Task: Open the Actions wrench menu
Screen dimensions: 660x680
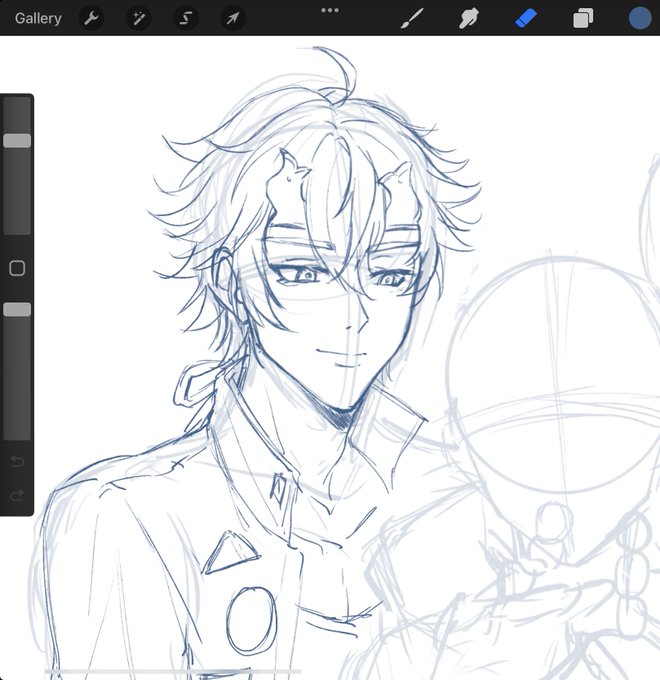Action: 91,18
